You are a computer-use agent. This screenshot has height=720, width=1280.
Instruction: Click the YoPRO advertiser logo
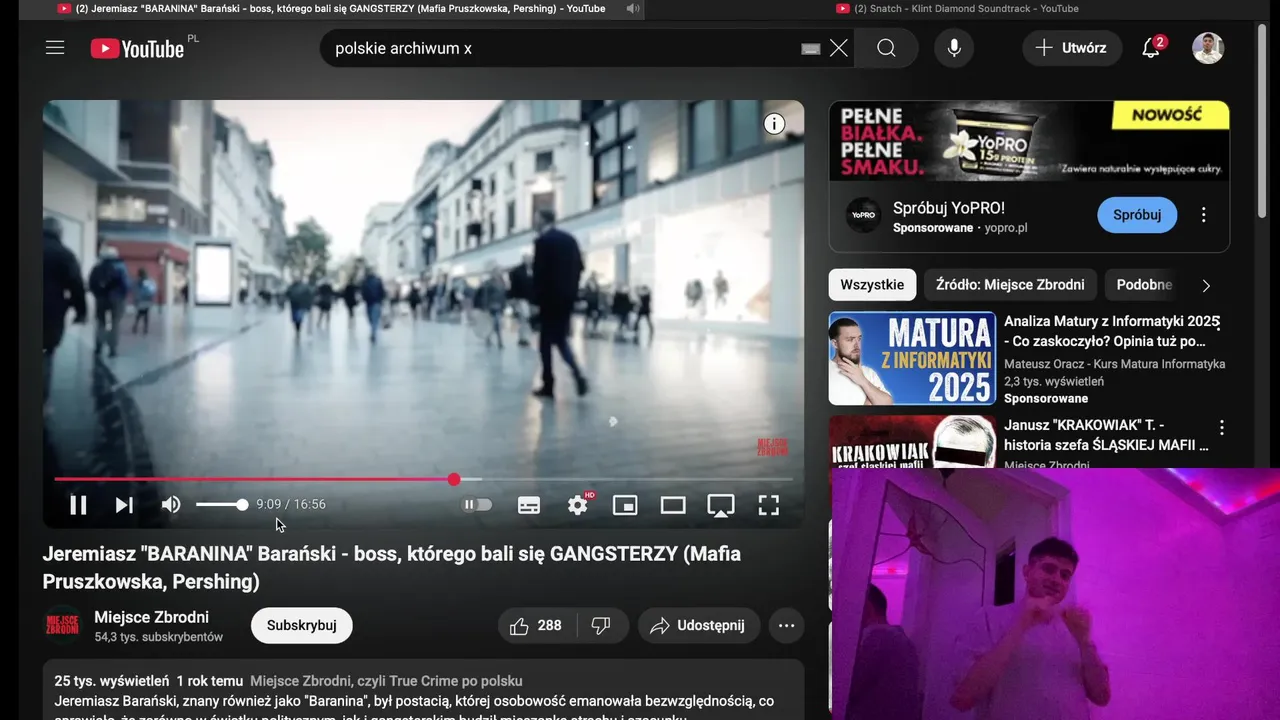863,215
